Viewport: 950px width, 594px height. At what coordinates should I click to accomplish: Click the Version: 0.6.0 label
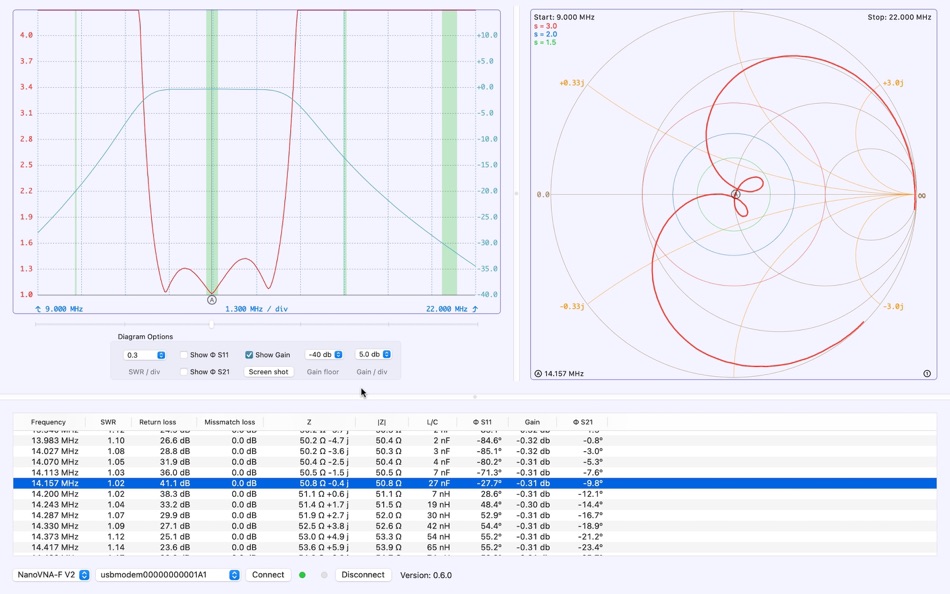point(426,575)
